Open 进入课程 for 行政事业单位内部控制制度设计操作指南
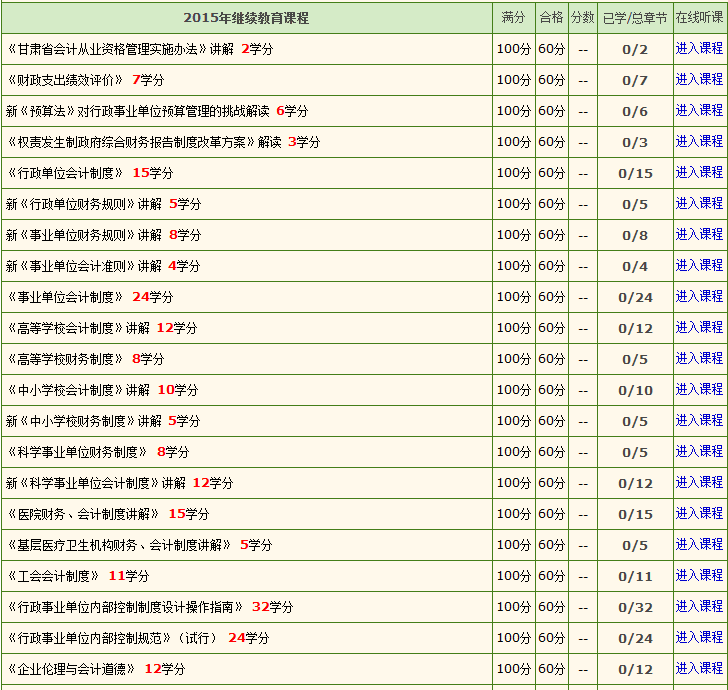Screen dimensions: 728x690 [x=699, y=606]
